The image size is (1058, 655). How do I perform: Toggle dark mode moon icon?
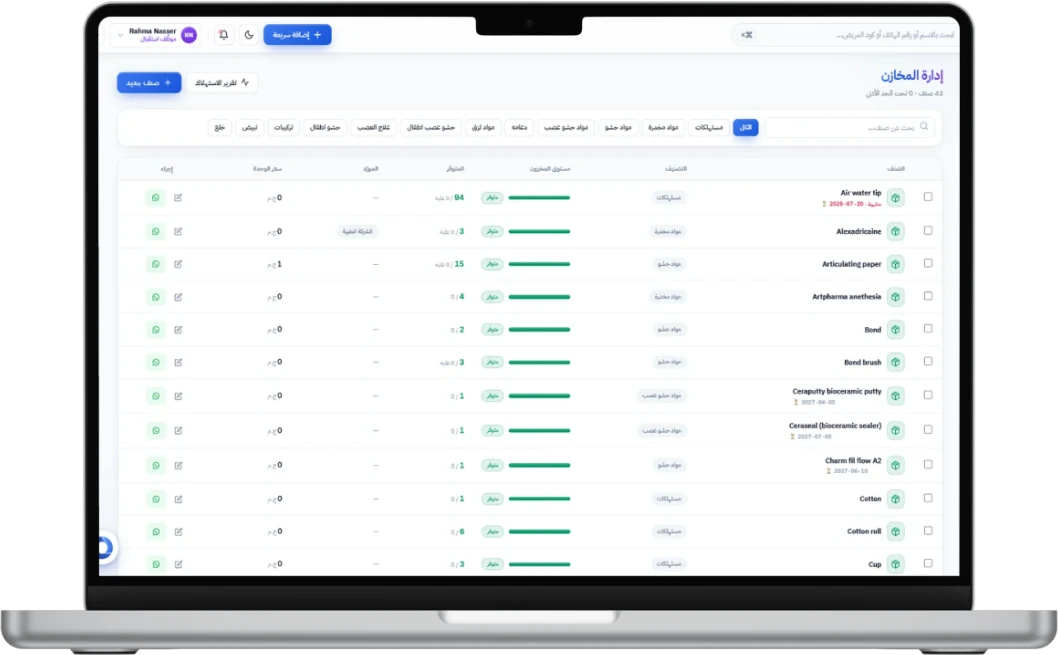click(x=249, y=34)
